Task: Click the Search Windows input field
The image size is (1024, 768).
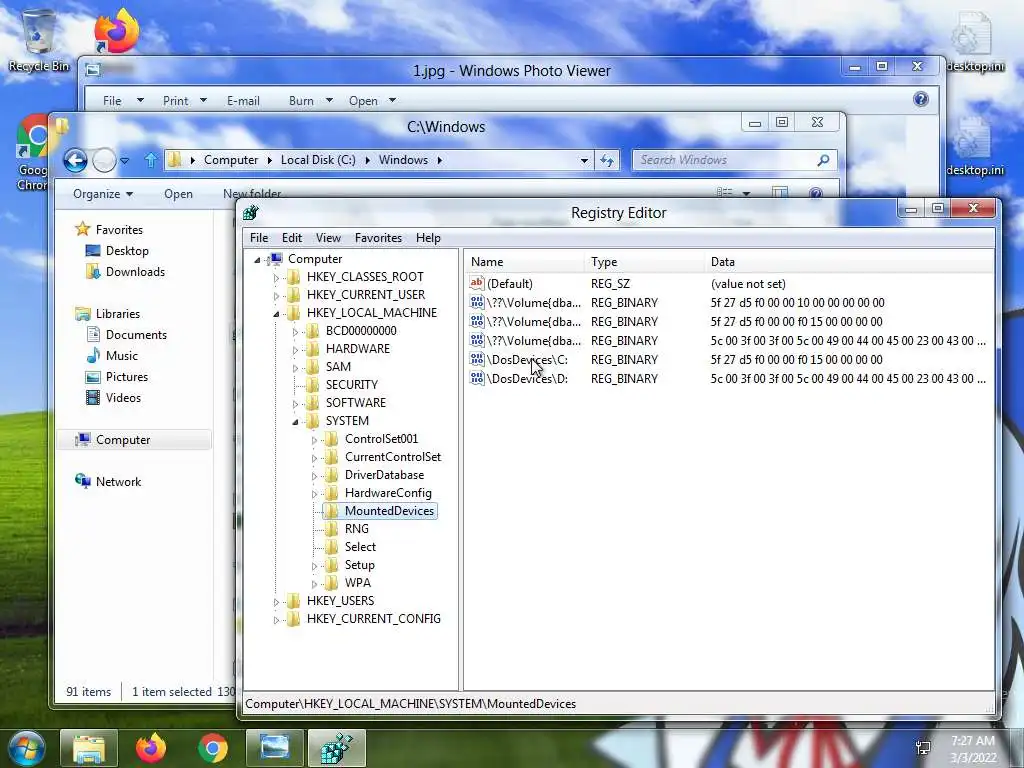Action: pos(724,160)
